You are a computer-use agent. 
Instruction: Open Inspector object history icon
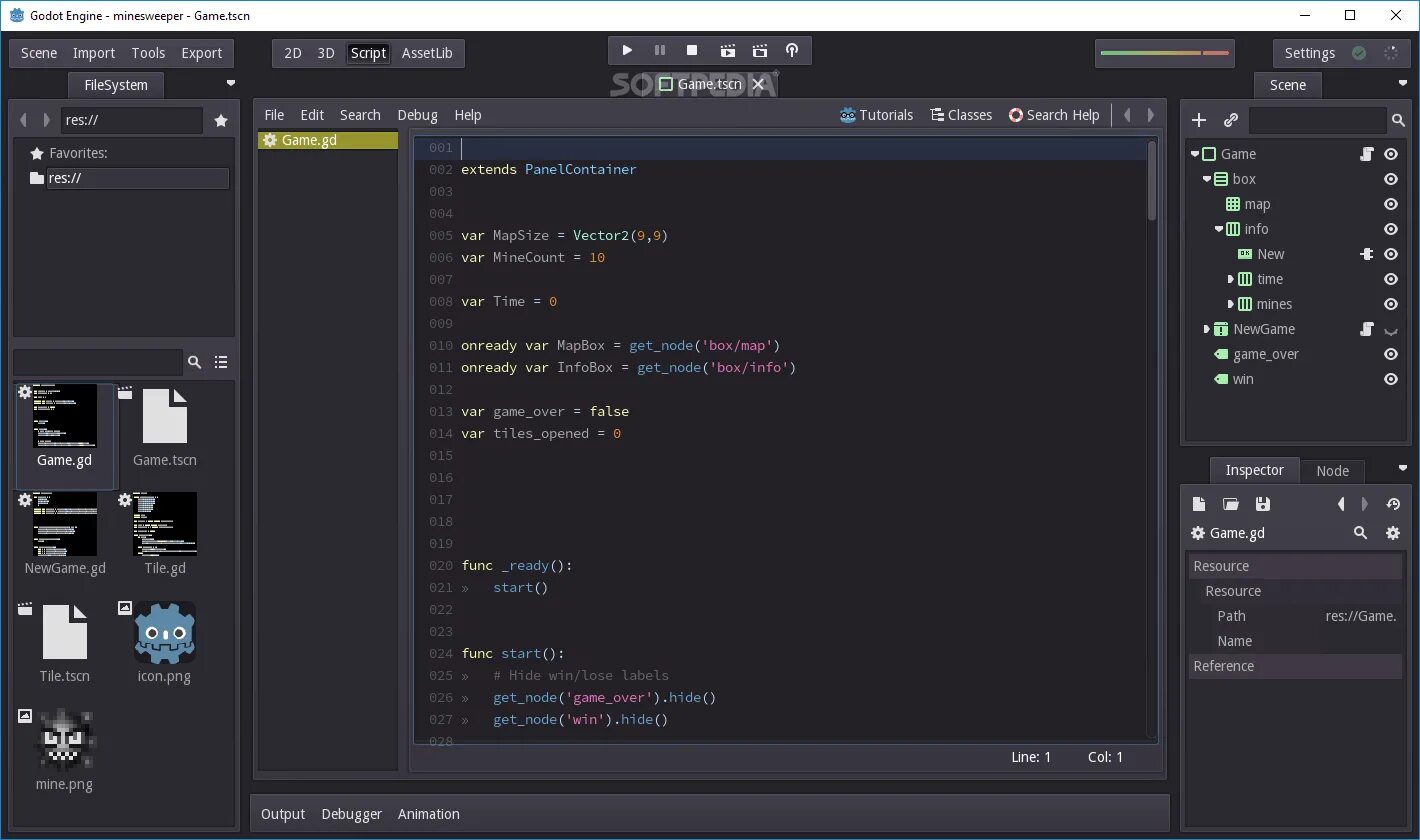(1393, 504)
